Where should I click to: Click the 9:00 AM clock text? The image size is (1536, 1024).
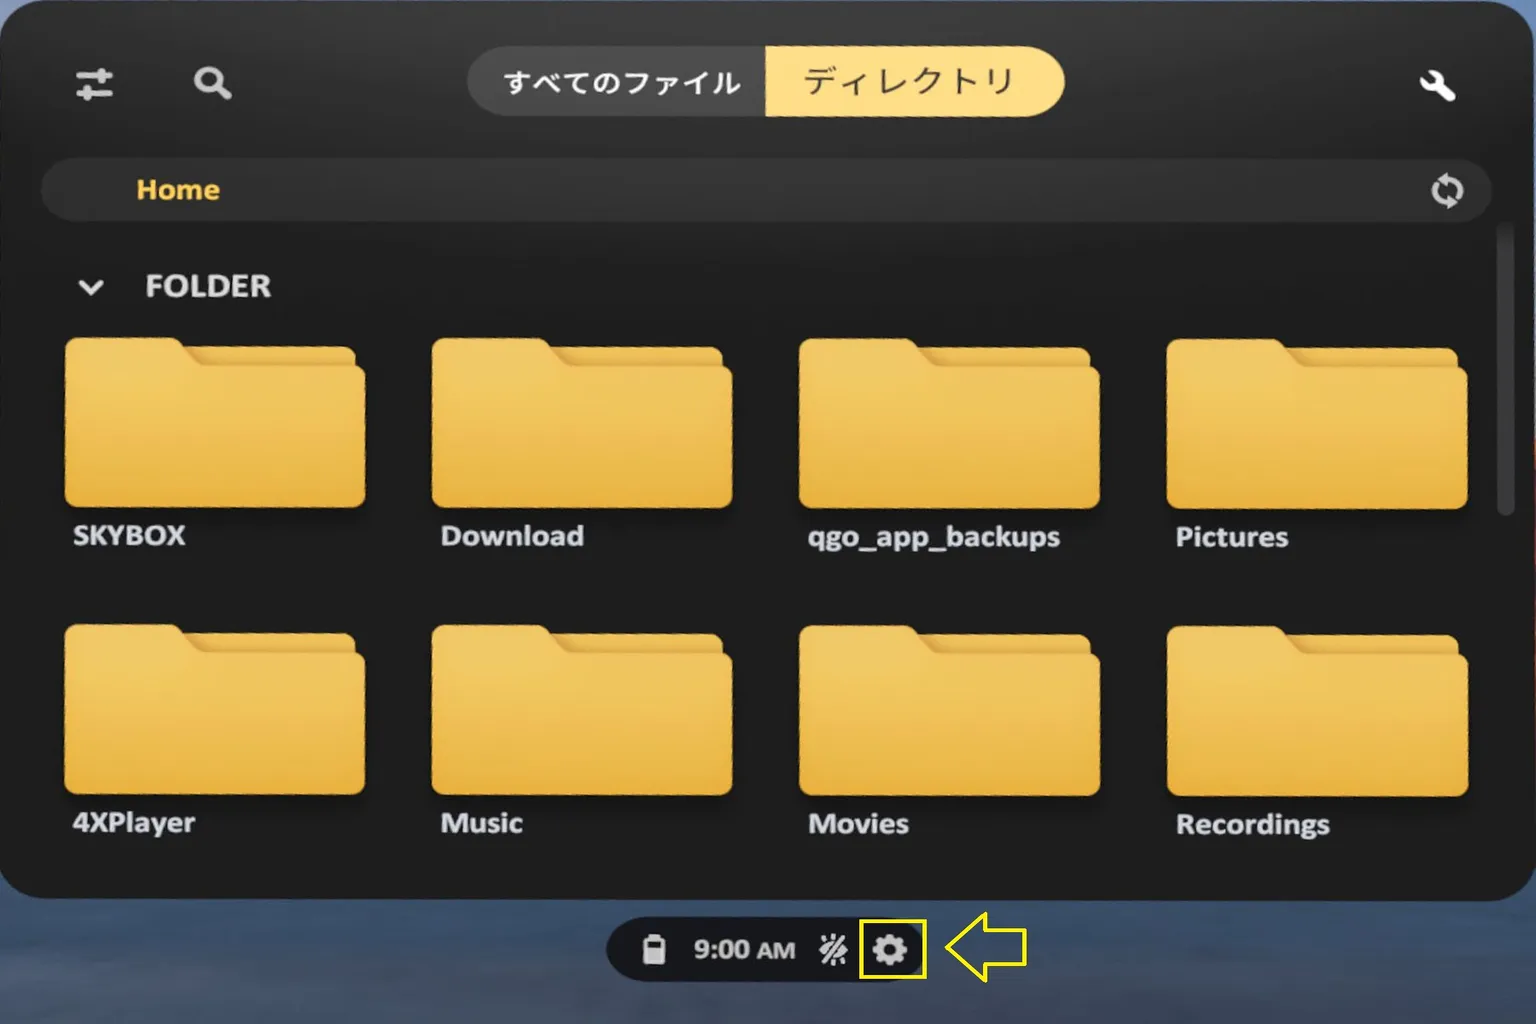click(744, 950)
